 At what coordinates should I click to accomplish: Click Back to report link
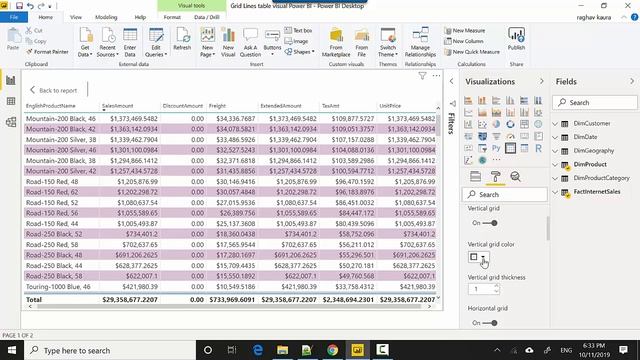tap(53, 90)
